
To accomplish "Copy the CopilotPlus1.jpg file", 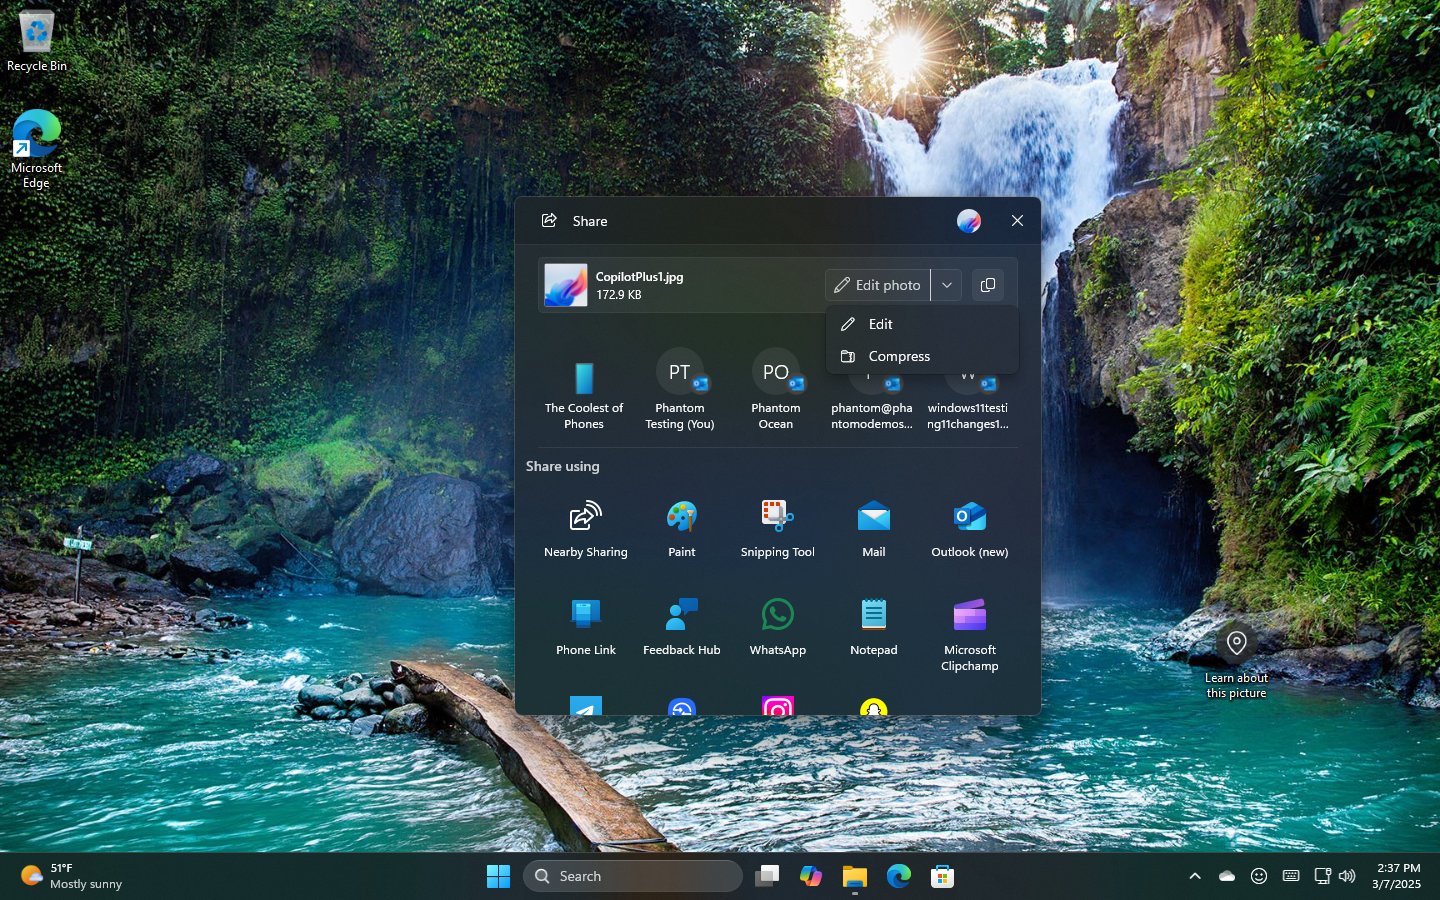I will (988, 285).
